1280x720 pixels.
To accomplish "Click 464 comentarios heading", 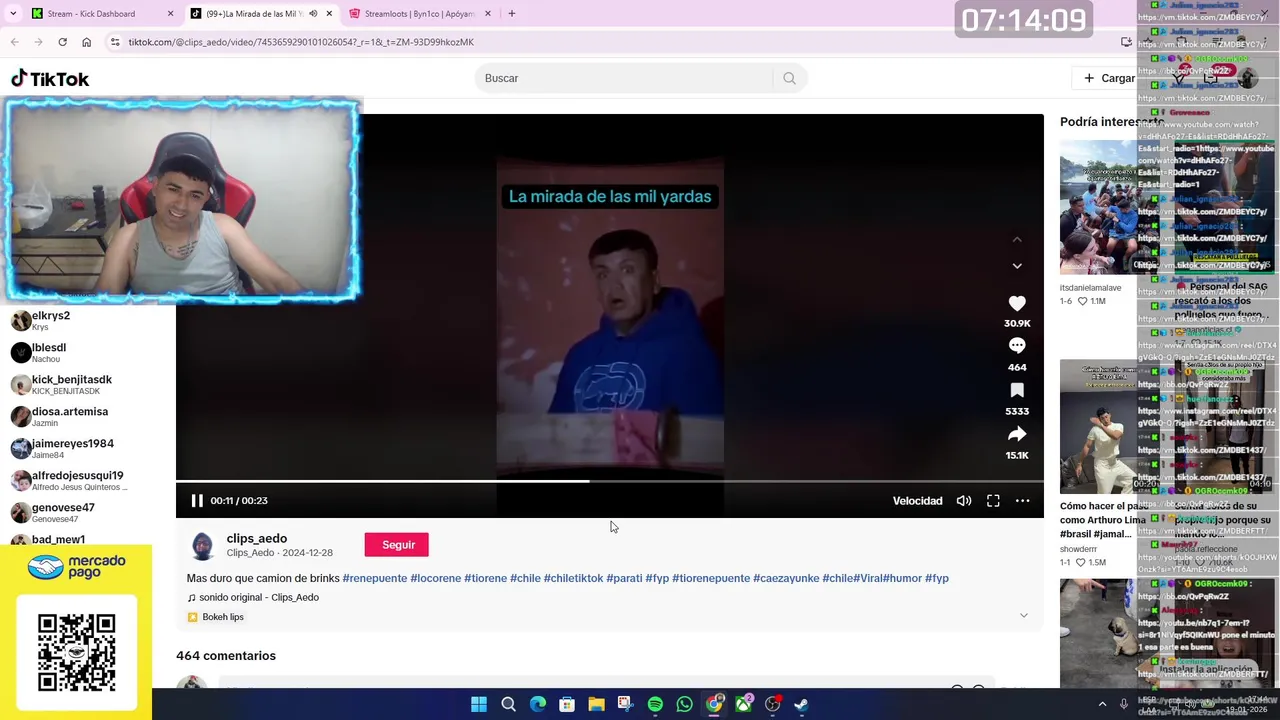I will (x=226, y=656).
